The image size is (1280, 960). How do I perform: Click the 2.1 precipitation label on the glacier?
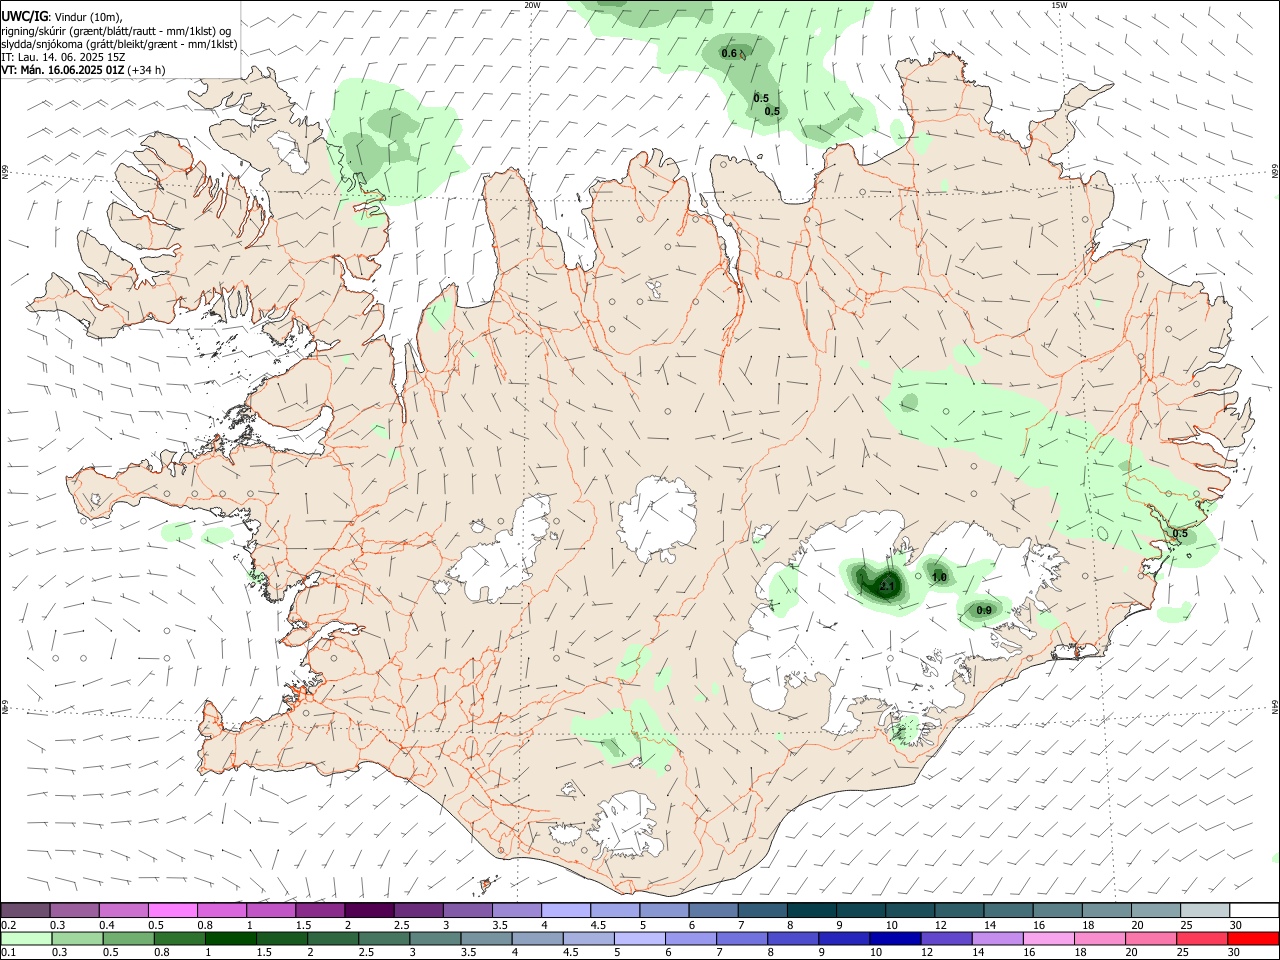pos(886,586)
